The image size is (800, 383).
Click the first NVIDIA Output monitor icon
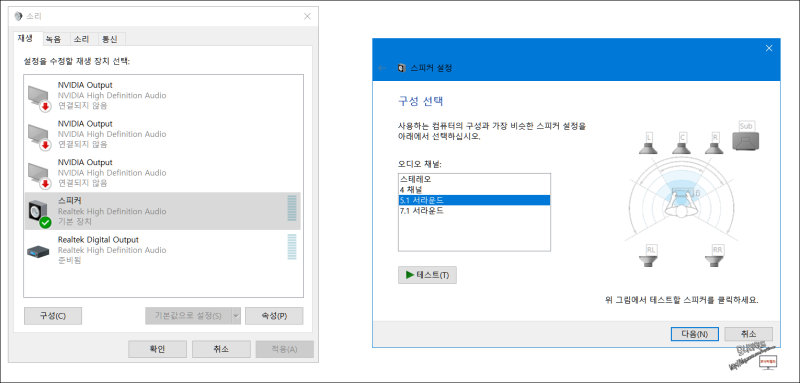point(39,97)
